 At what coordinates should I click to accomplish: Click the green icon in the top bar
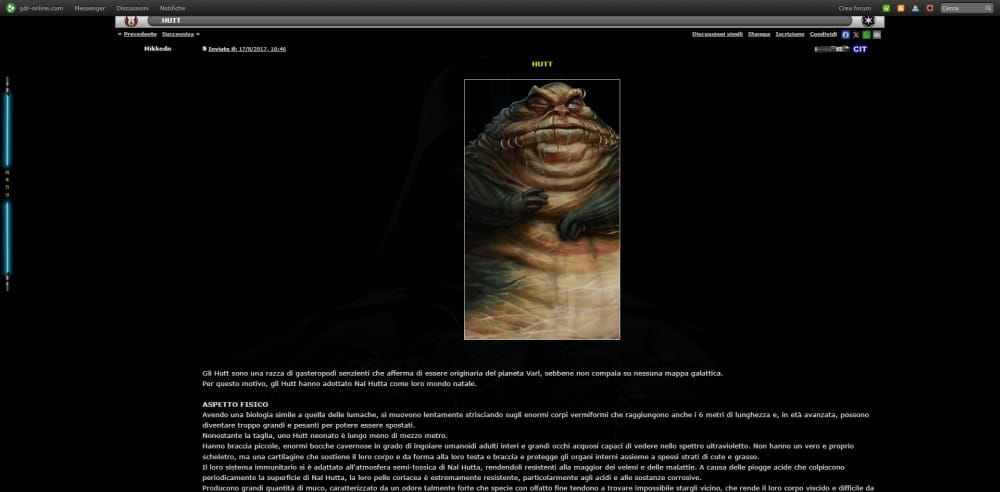click(x=886, y=8)
